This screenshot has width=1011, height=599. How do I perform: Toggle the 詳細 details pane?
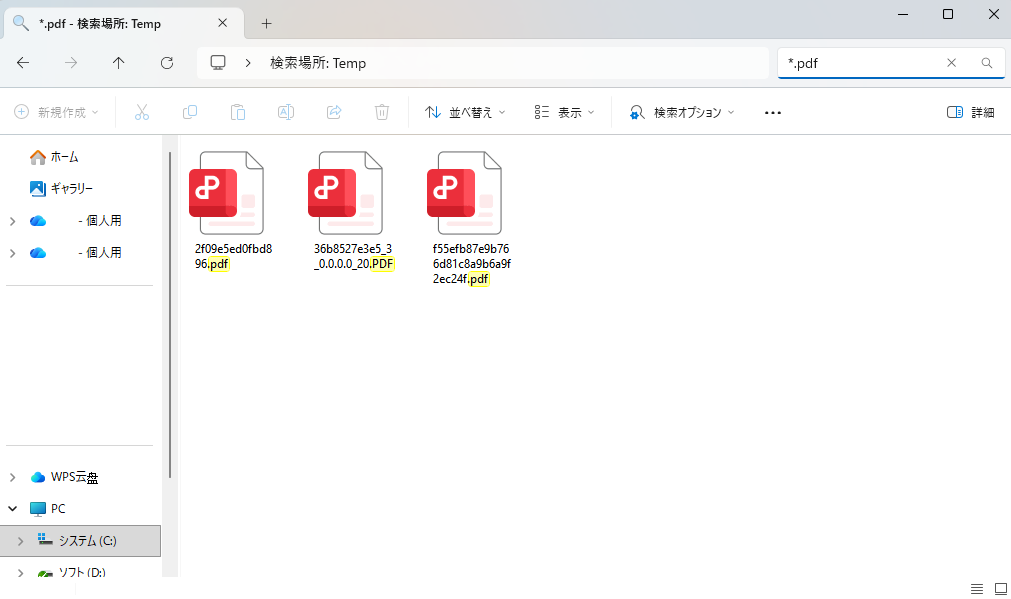tap(970, 113)
